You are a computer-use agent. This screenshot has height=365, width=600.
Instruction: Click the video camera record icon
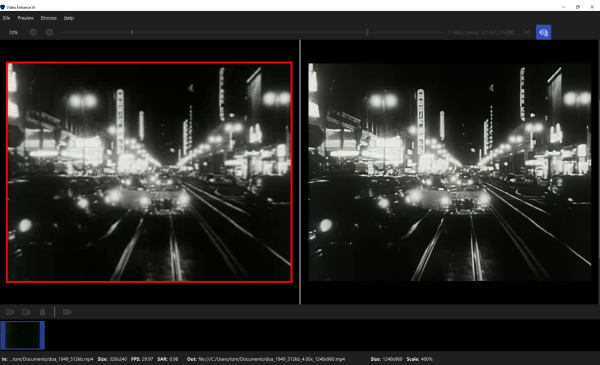tap(67, 312)
